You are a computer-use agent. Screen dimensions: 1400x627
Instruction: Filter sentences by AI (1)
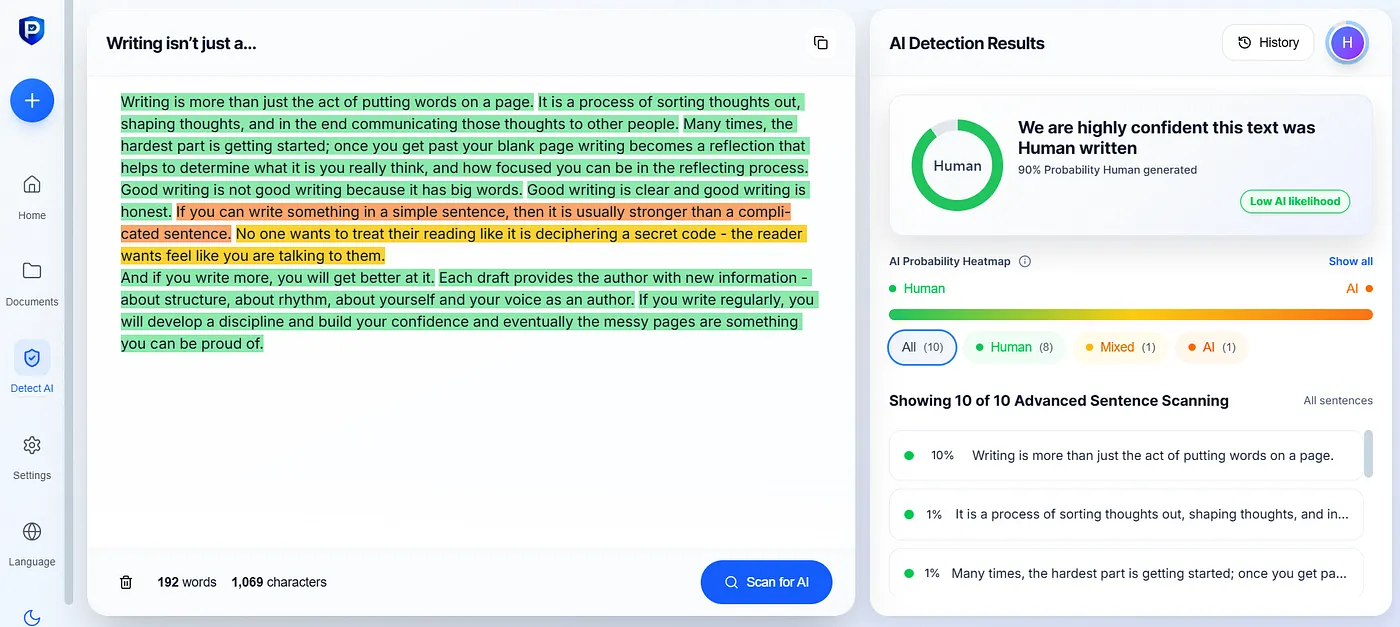(x=1212, y=347)
